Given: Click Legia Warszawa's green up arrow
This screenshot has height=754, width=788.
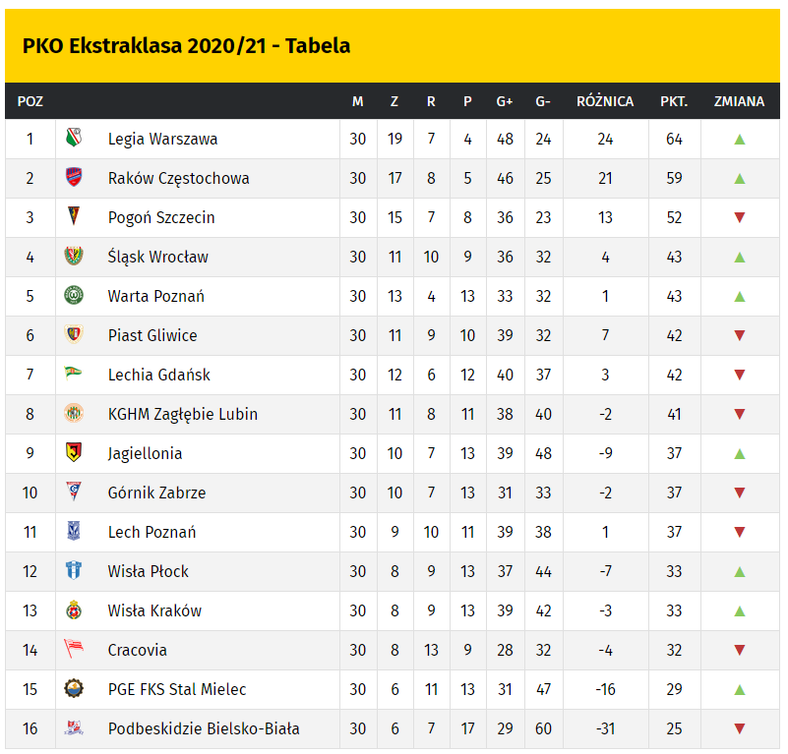Looking at the screenshot, I should [739, 139].
